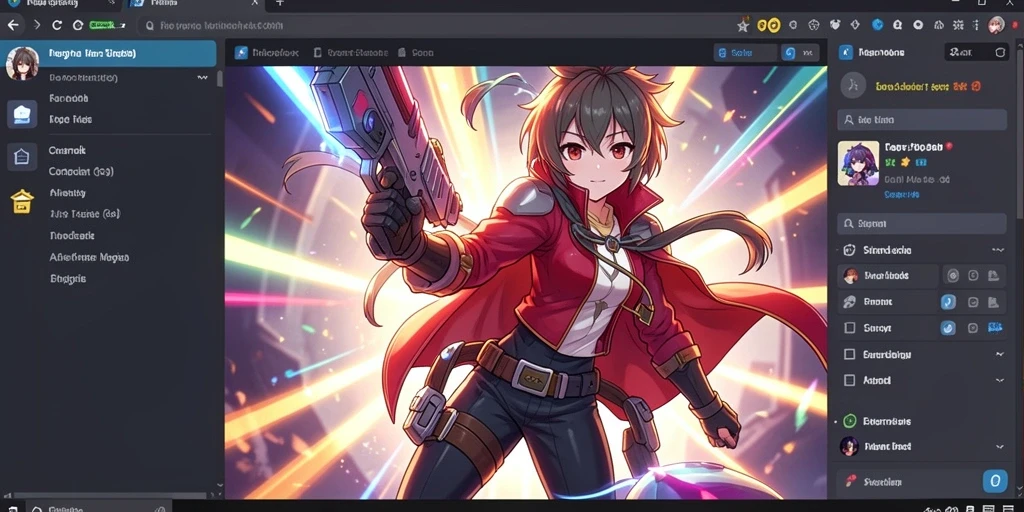Click the last gray icon in the first list row

(x=993, y=276)
